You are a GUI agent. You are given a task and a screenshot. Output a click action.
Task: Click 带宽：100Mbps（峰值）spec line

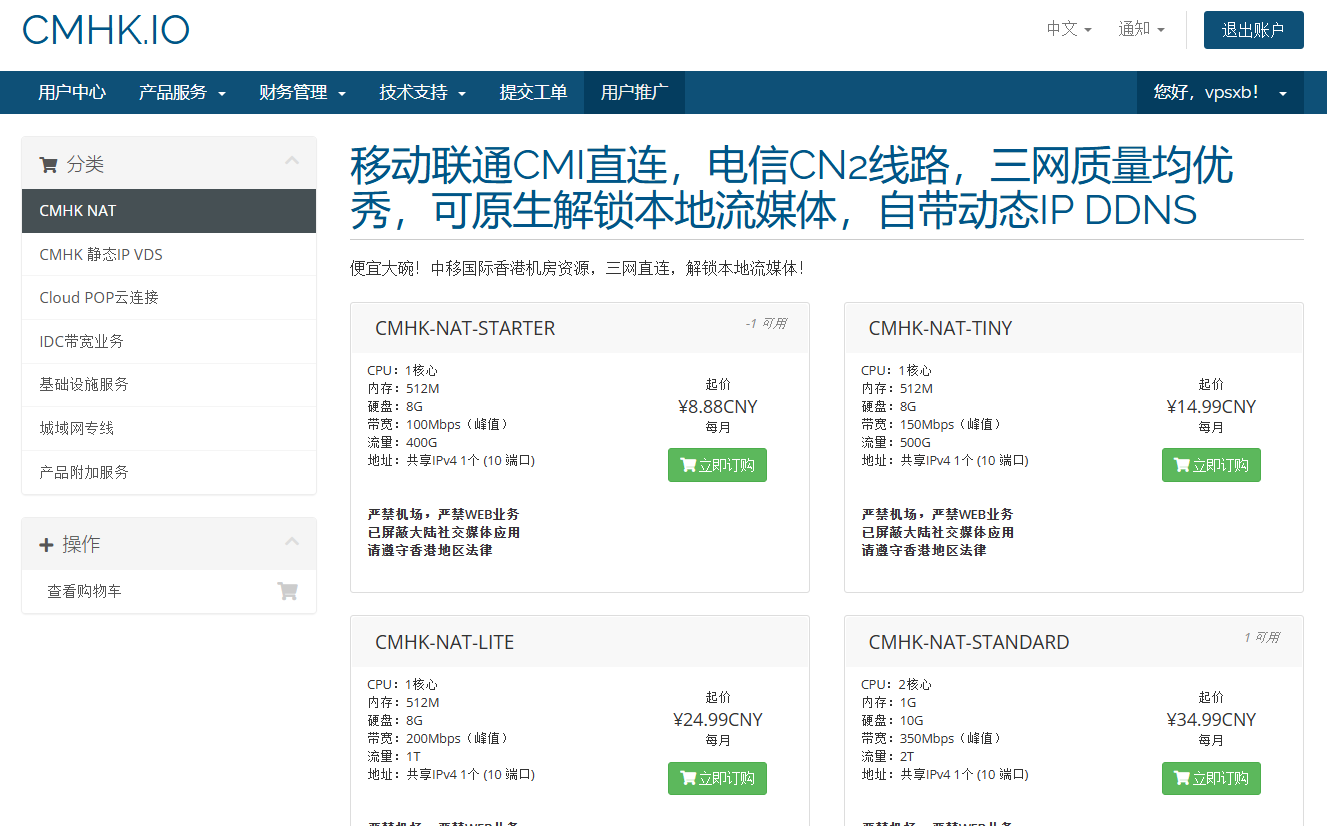438,424
